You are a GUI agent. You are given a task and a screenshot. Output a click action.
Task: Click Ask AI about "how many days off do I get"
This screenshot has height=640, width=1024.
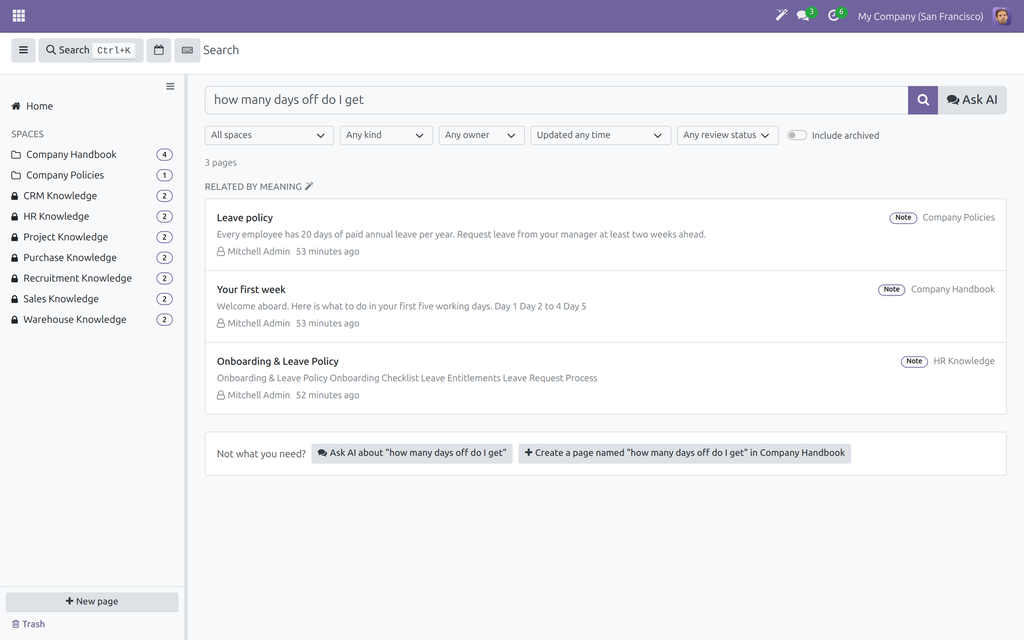pyautogui.click(x=412, y=453)
